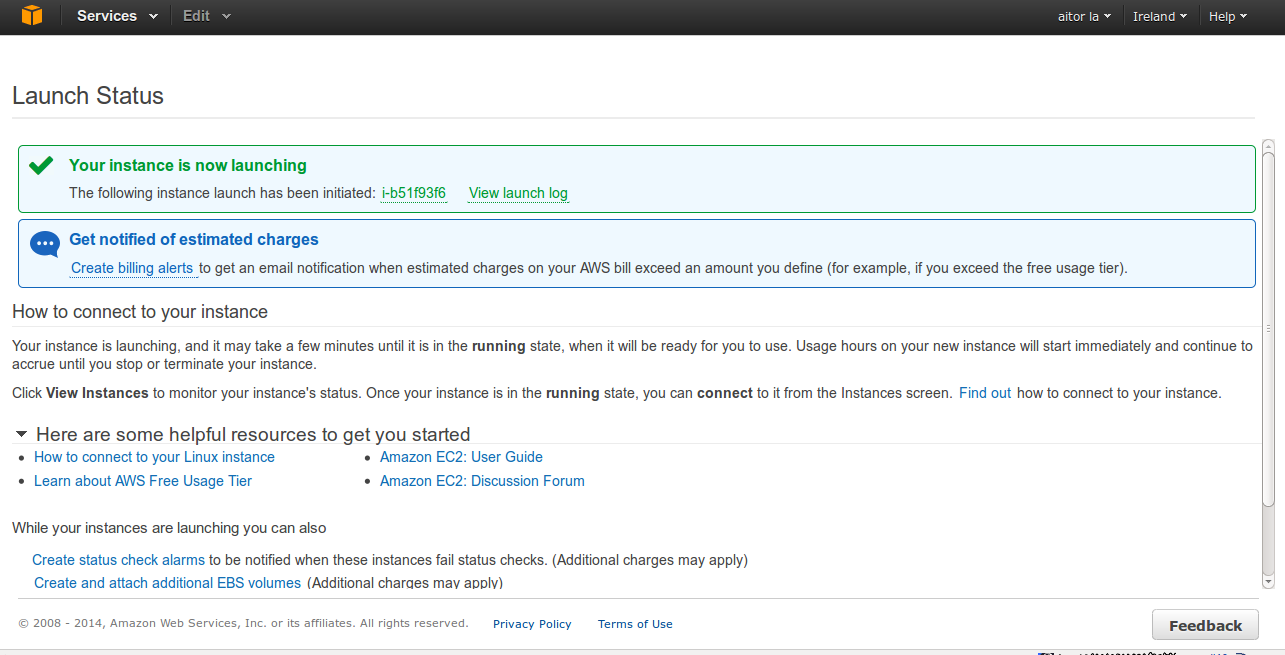This screenshot has width=1285, height=655.
Task: Click the blue speech bubble notification icon
Action: pyautogui.click(x=45, y=244)
